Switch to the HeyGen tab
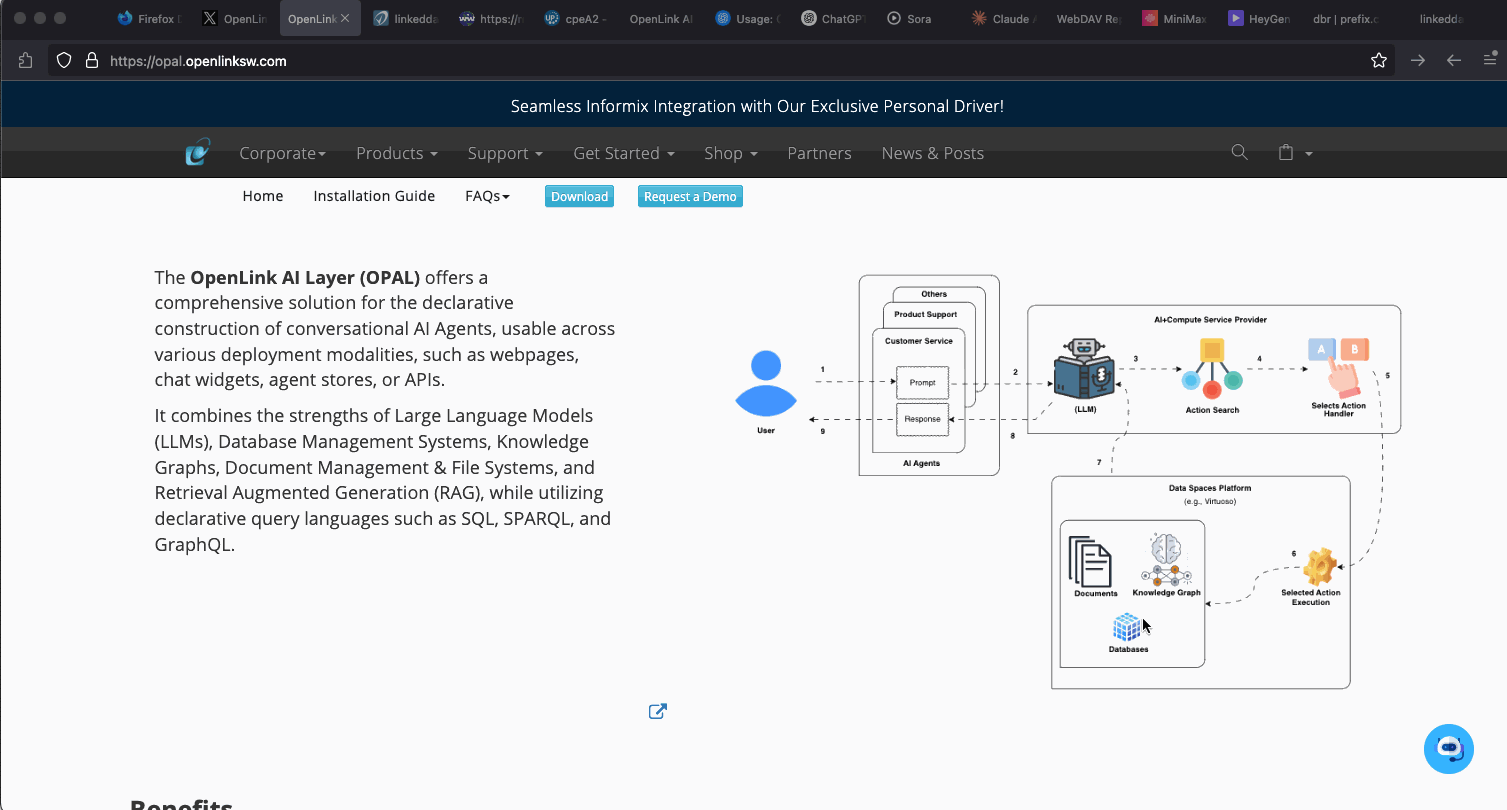This screenshot has height=810, width=1507. [x=1261, y=18]
